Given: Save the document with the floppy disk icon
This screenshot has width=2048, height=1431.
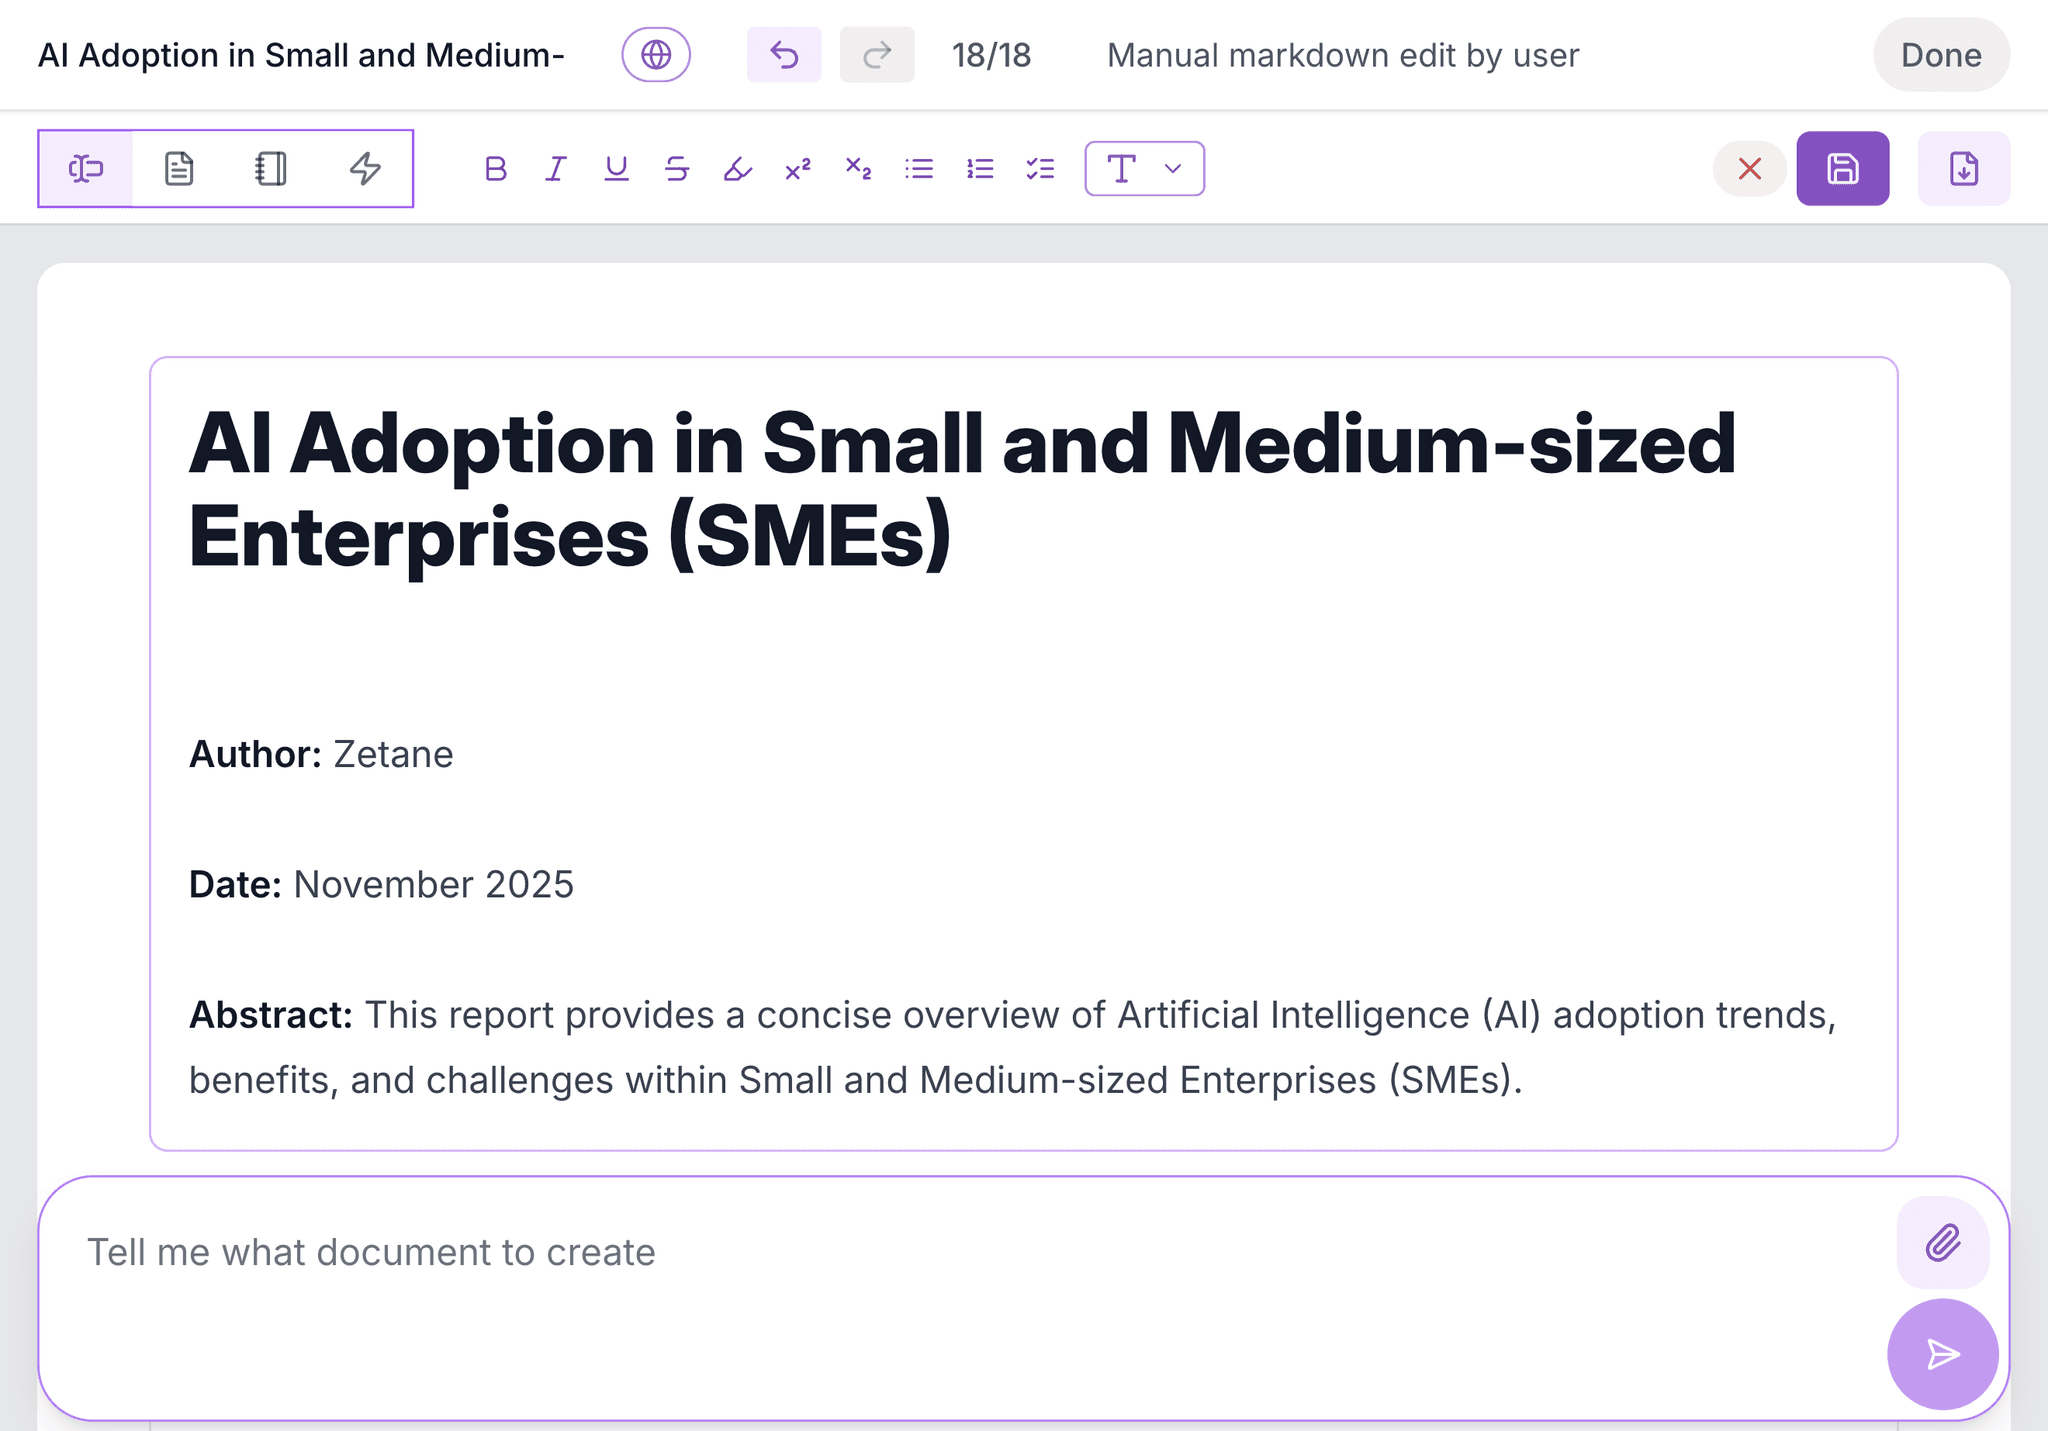Looking at the screenshot, I should [x=1843, y=168].
